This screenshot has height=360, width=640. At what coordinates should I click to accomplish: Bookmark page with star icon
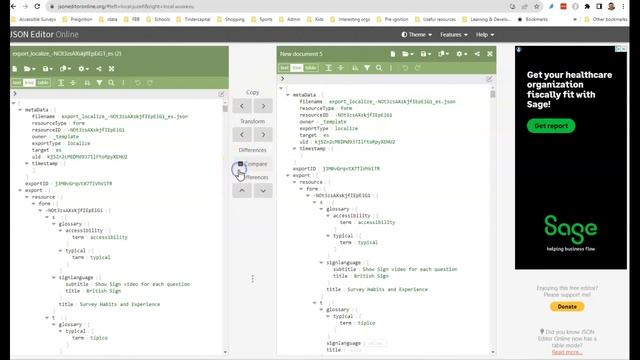[x=537, y=7]
